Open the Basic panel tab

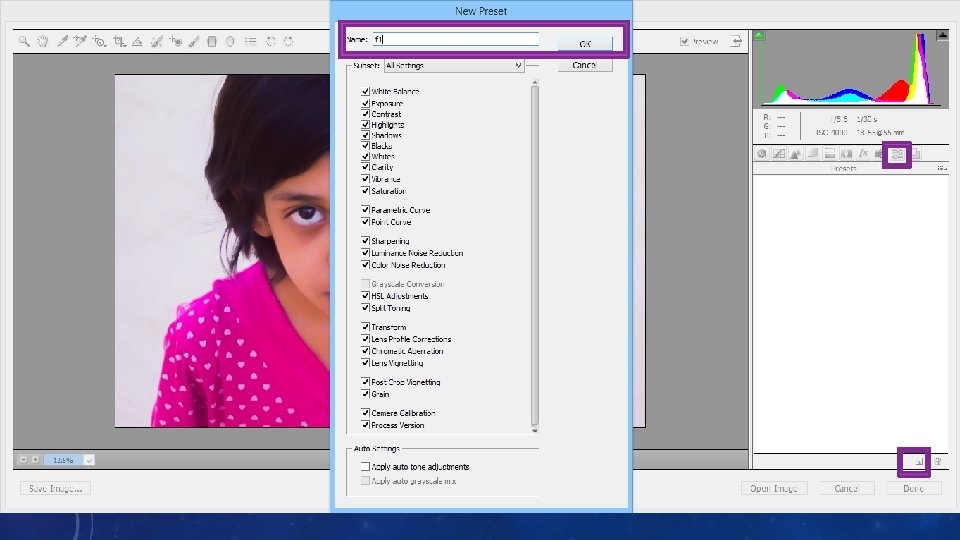[x=762, y=154]
